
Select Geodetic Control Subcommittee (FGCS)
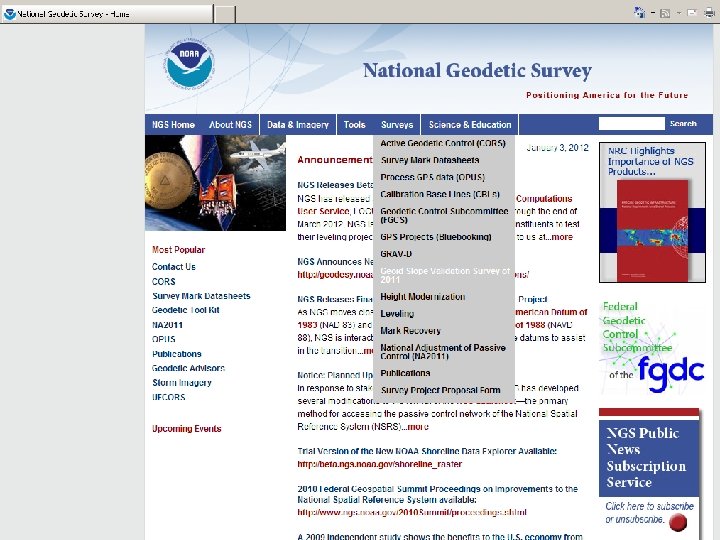(444, 215)
